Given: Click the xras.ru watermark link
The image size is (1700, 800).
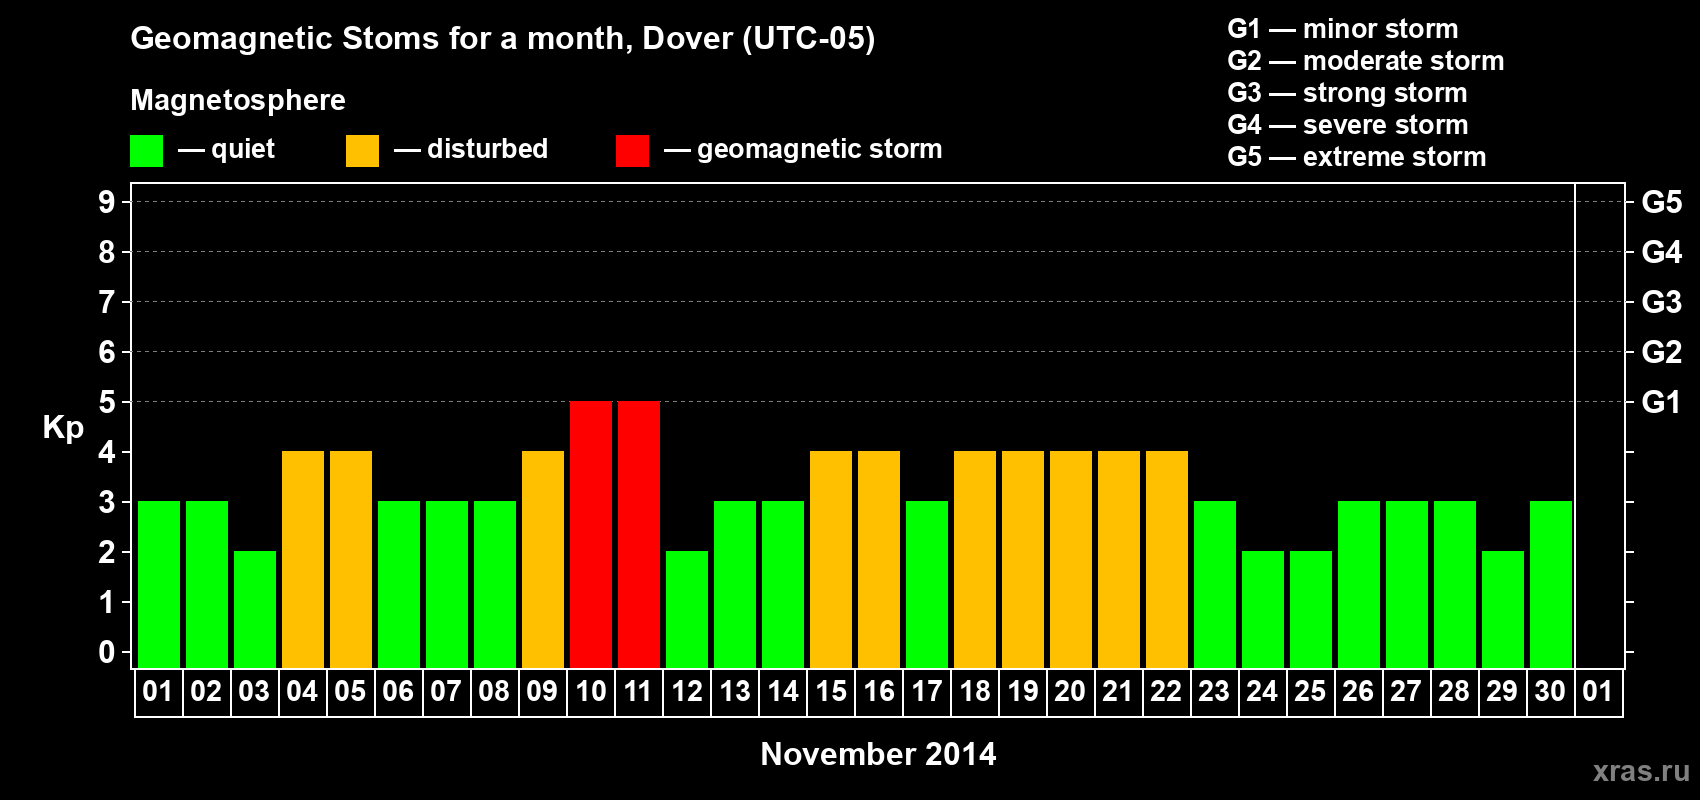Looking at the screenshot, I should coord(1641,771).
